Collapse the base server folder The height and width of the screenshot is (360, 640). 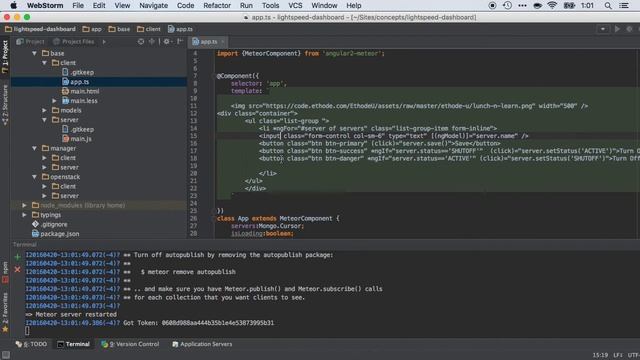44,120
